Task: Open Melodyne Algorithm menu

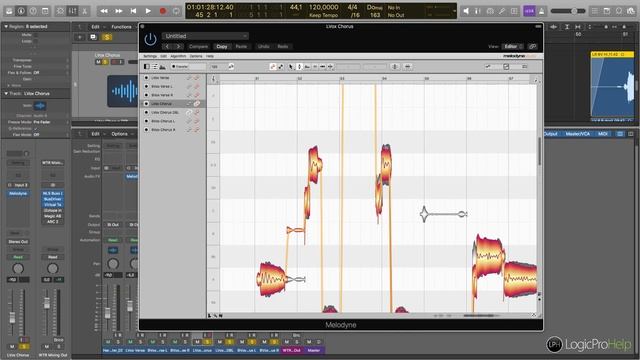Action: (x=178, y=56)
